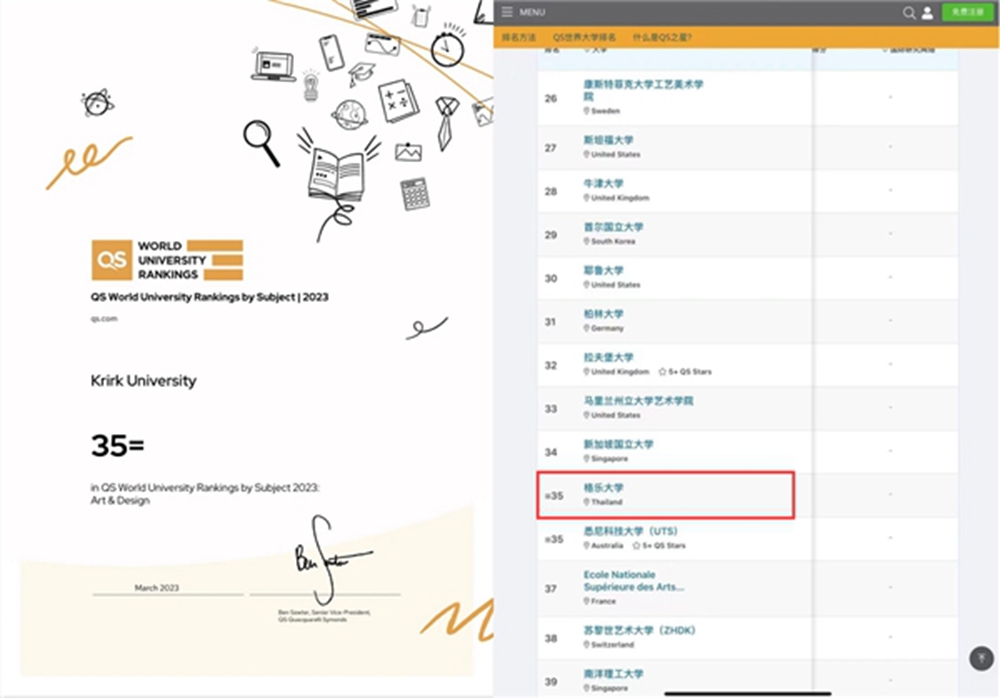
Task: Click rank number 26 in the list
Action: click(x=551, y=98)
